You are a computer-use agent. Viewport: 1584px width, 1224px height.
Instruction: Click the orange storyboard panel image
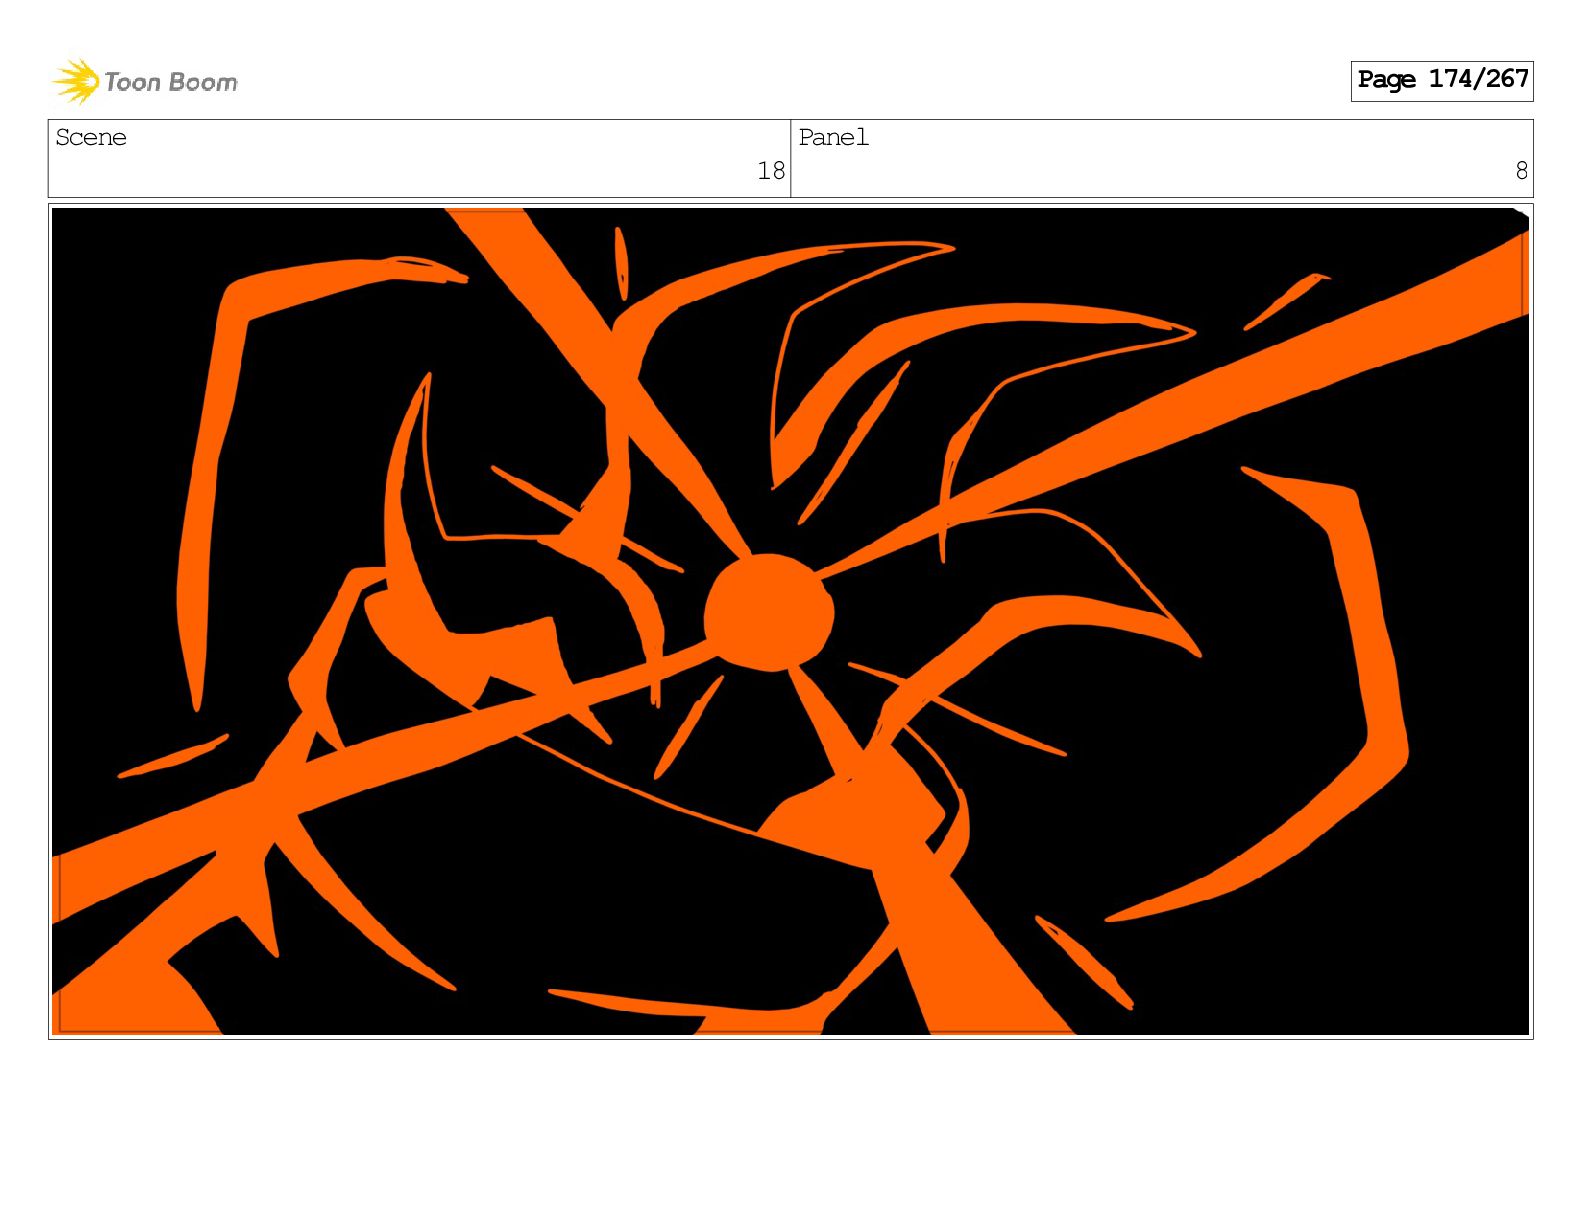tap(790, 621)
